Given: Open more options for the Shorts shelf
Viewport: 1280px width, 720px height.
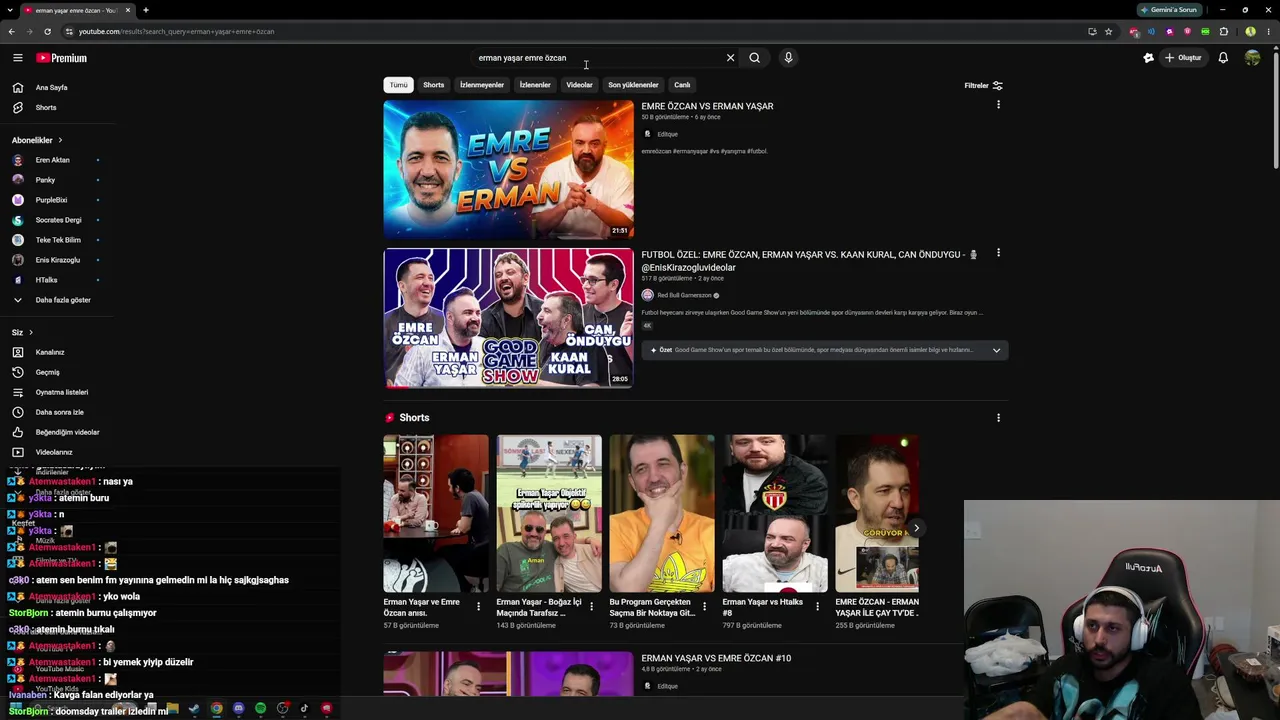Looking at the screenshot, I should (998, 418).
